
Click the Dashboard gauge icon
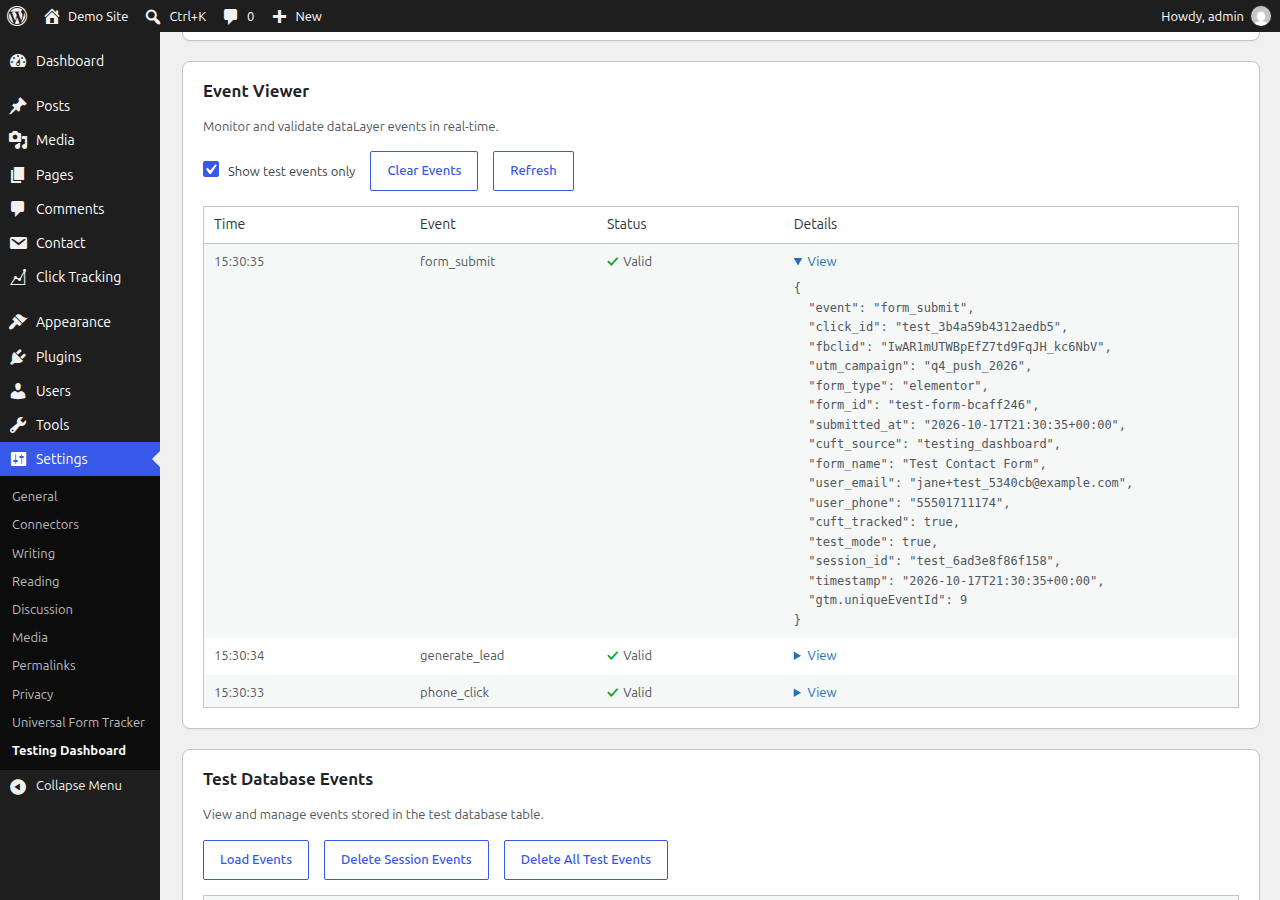coord(18,61)
